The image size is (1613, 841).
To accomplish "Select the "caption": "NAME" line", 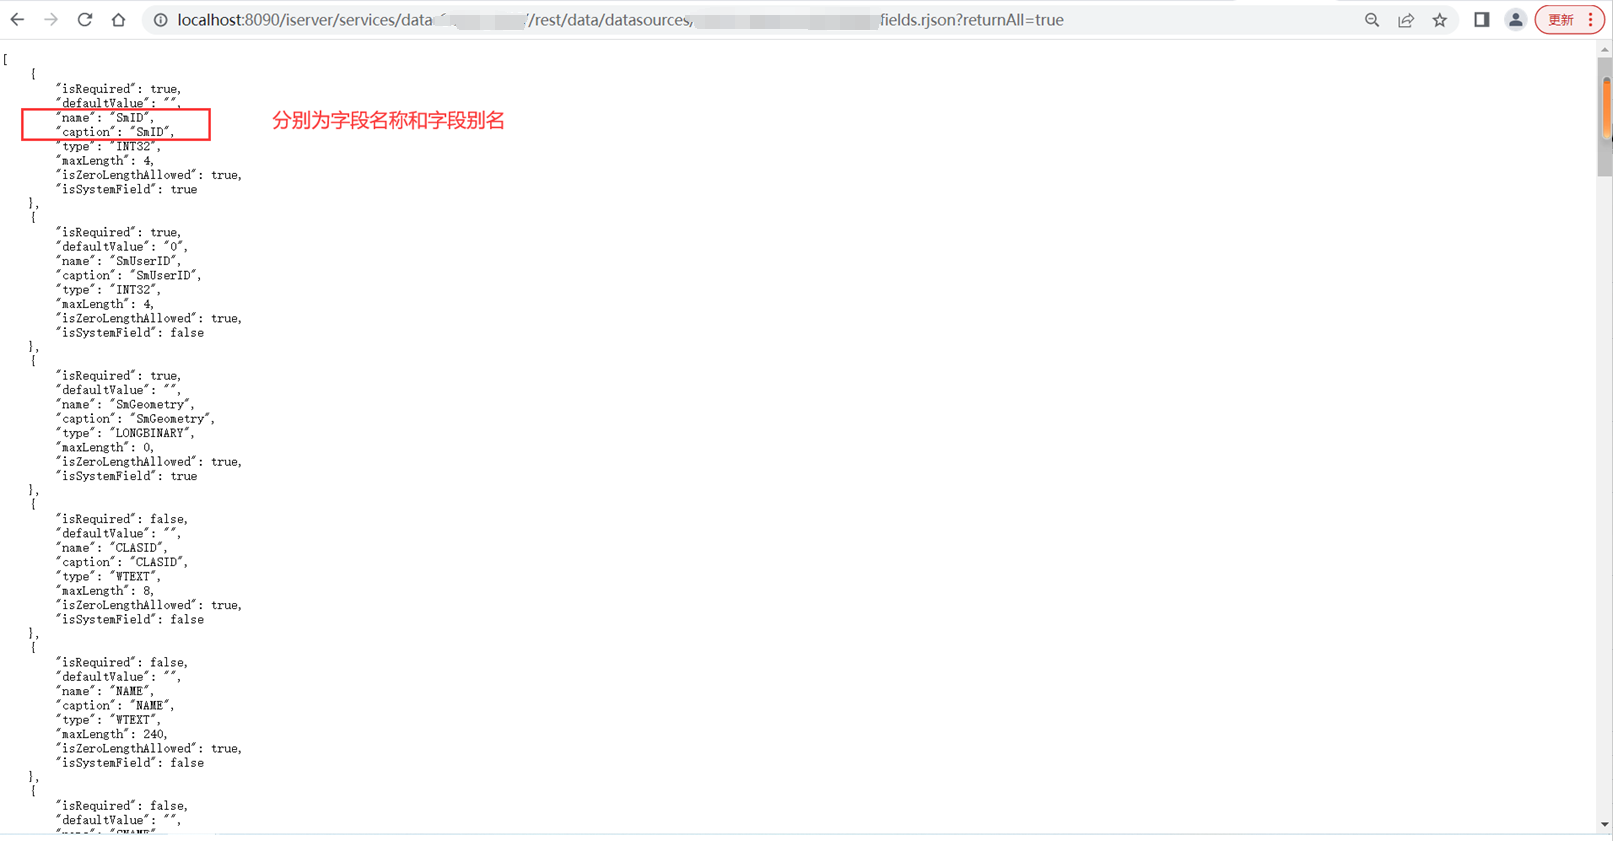I will pos(115,705).
